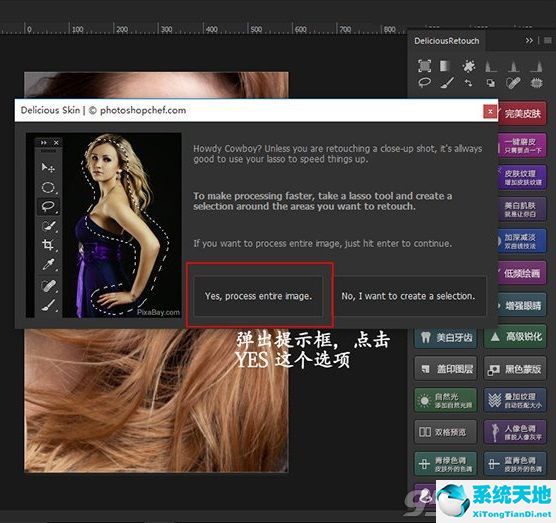Click the 蓝青色调 tone button
Screen dimensions: 556x523
coord(515,464)
